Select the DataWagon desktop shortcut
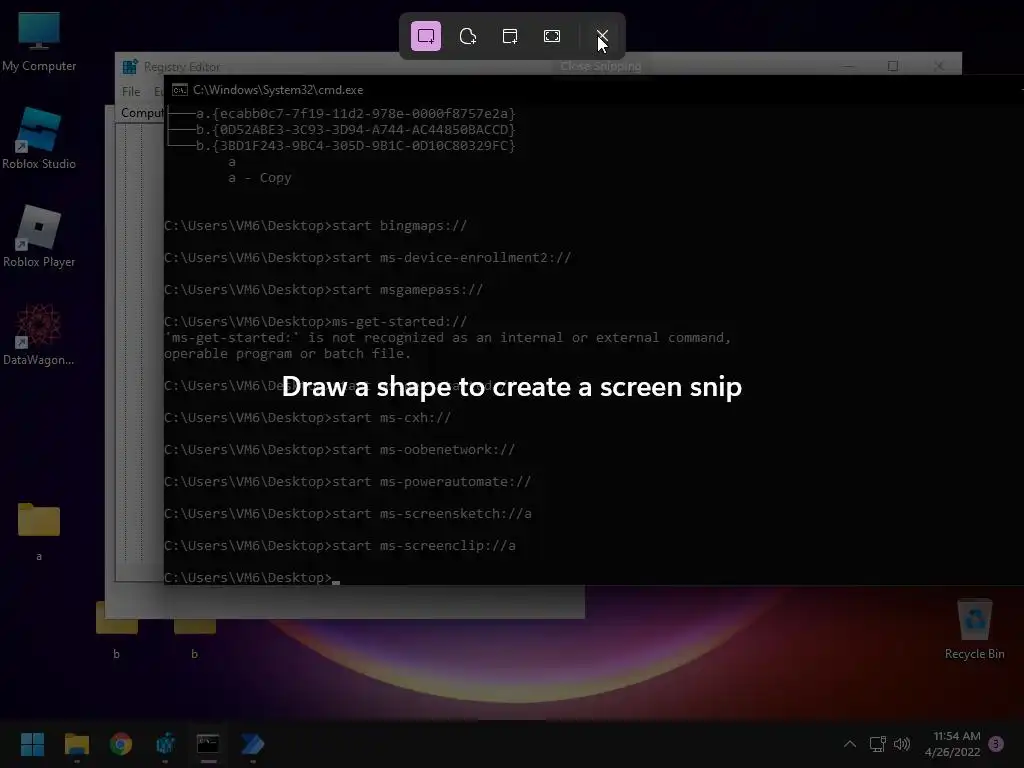This screenshot has height=768, width=1024. 39,335
